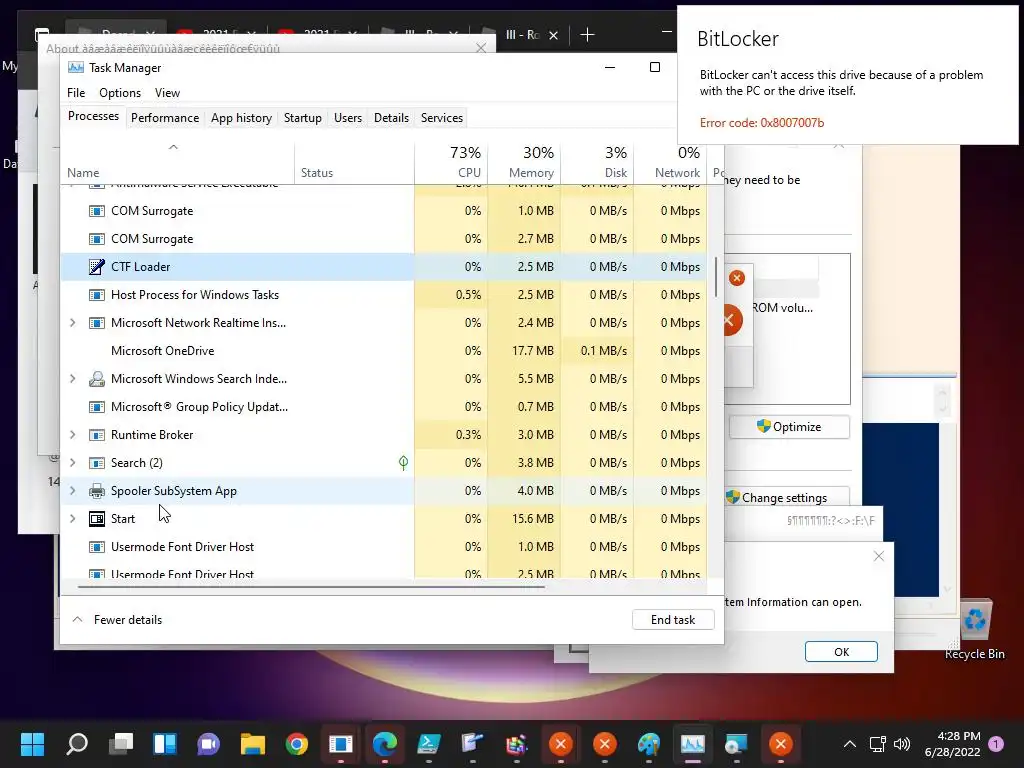1024x768 pixels.
Task: Expand the Microsoft Network Realtime Inspection process
Action: pyautogui.click(x=72, y=323)
